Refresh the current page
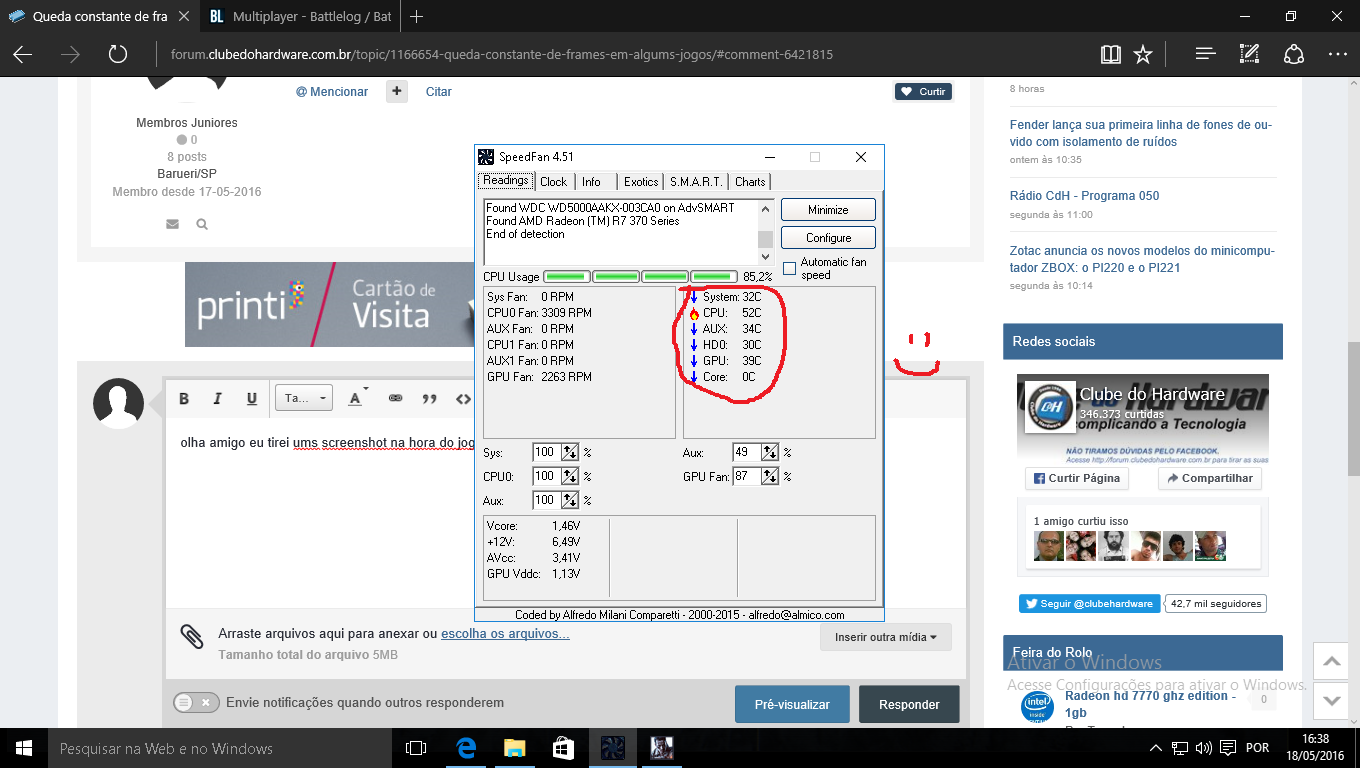Image resolution: width=1360 pixels, height=768 pixels. (x=118, y=54)
